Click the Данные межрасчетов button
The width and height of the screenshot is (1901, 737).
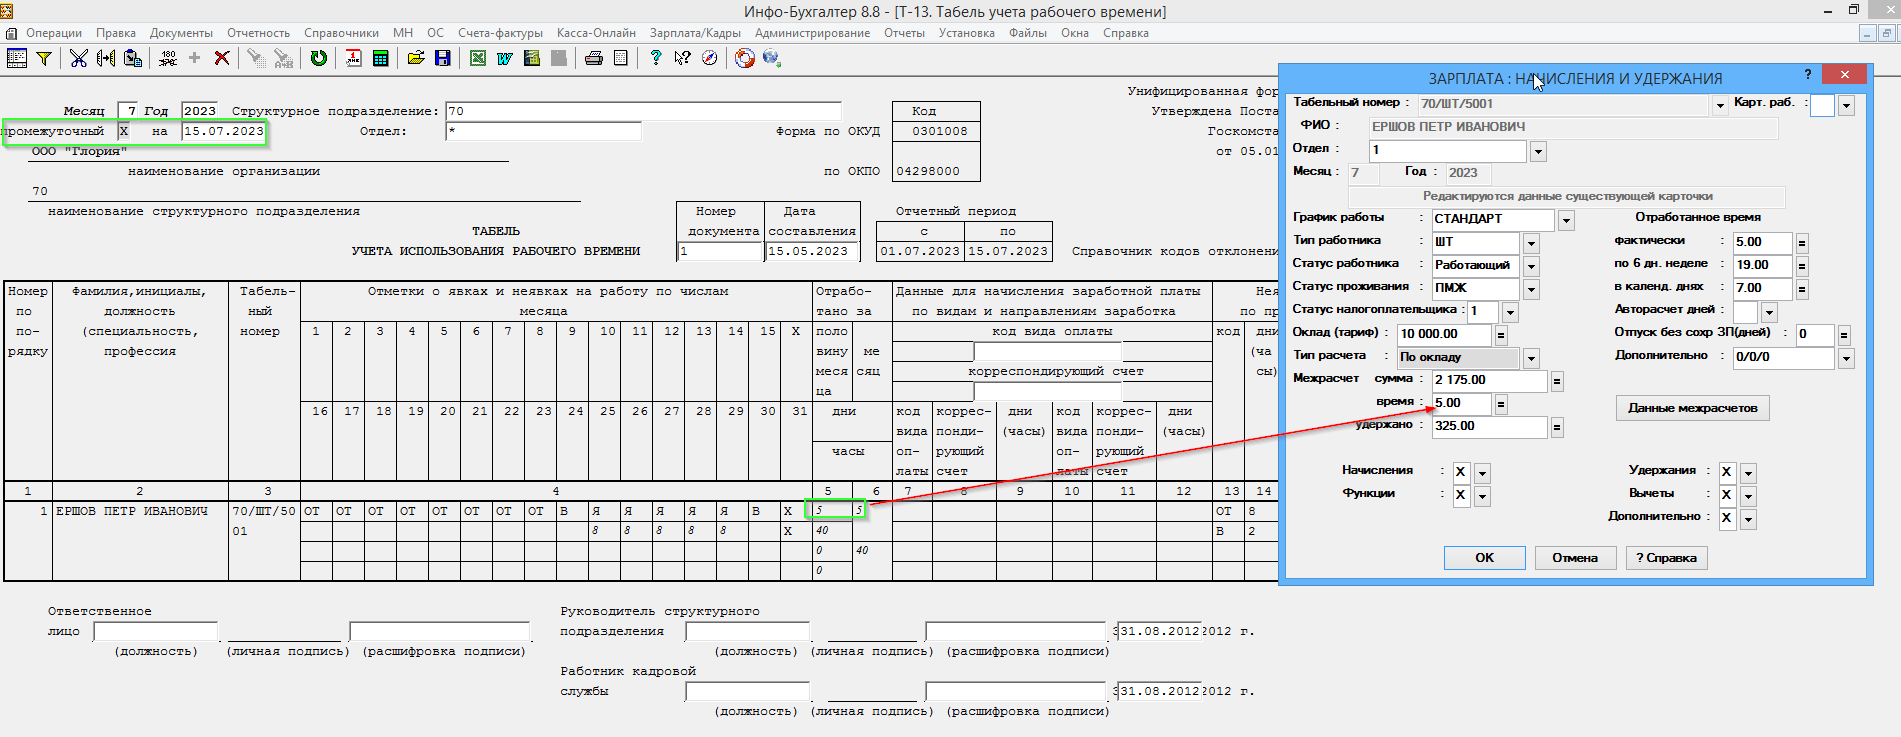click(1692, 408)
